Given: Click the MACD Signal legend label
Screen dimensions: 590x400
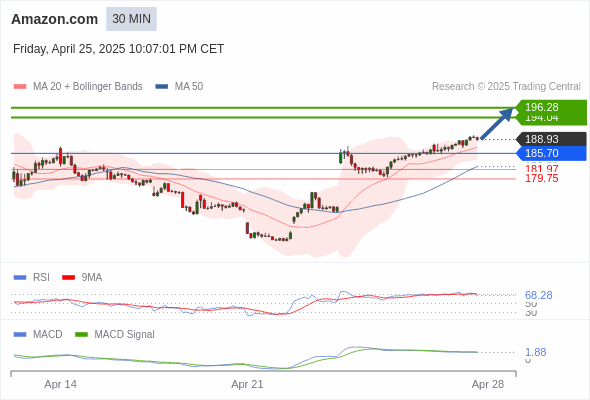Looking at the screenshot, I should [x=125, y=335].
